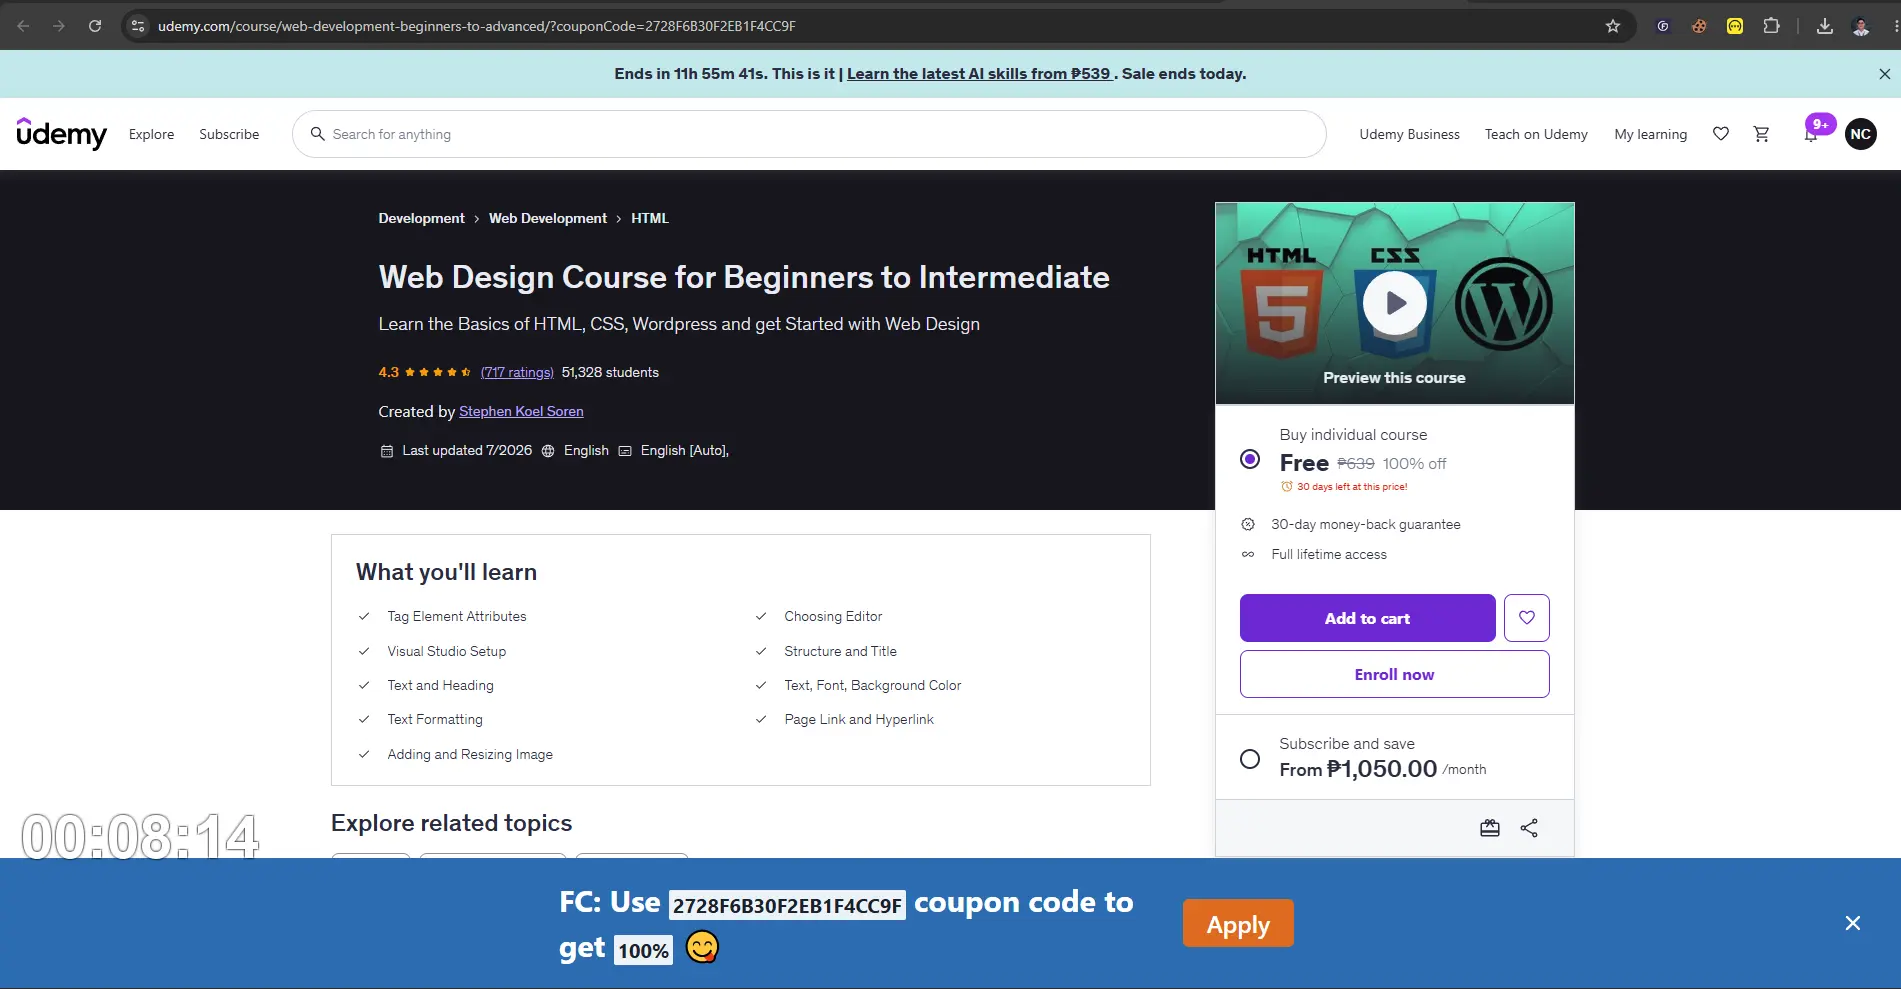Click the NC profile avatar
Viewport: 1901px width, 989px height.
pos(1861,134)
